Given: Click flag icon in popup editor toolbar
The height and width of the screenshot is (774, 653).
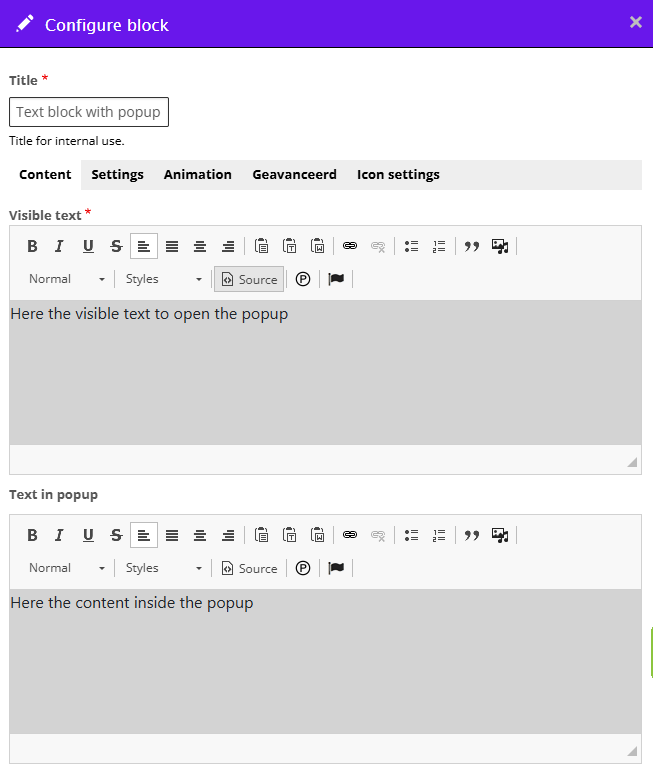Looking at the screenshot, I should click(336, 568).
